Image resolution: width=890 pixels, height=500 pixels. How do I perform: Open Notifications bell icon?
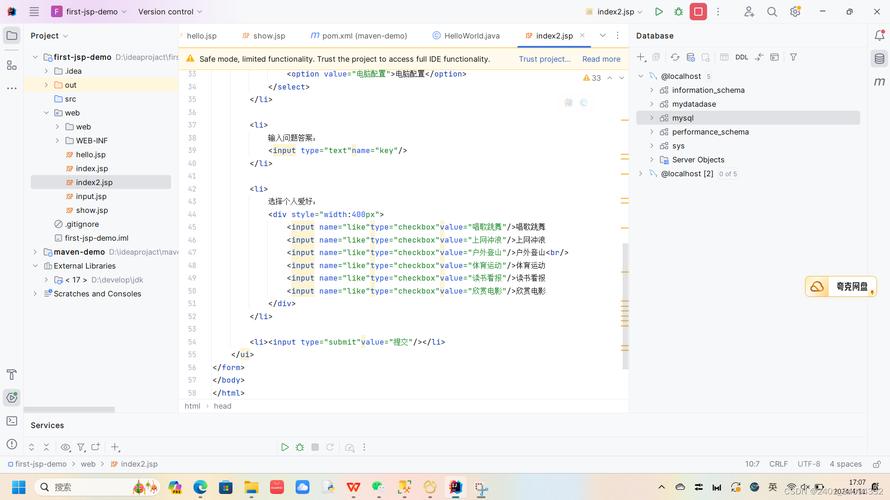(x=879, y=35)
